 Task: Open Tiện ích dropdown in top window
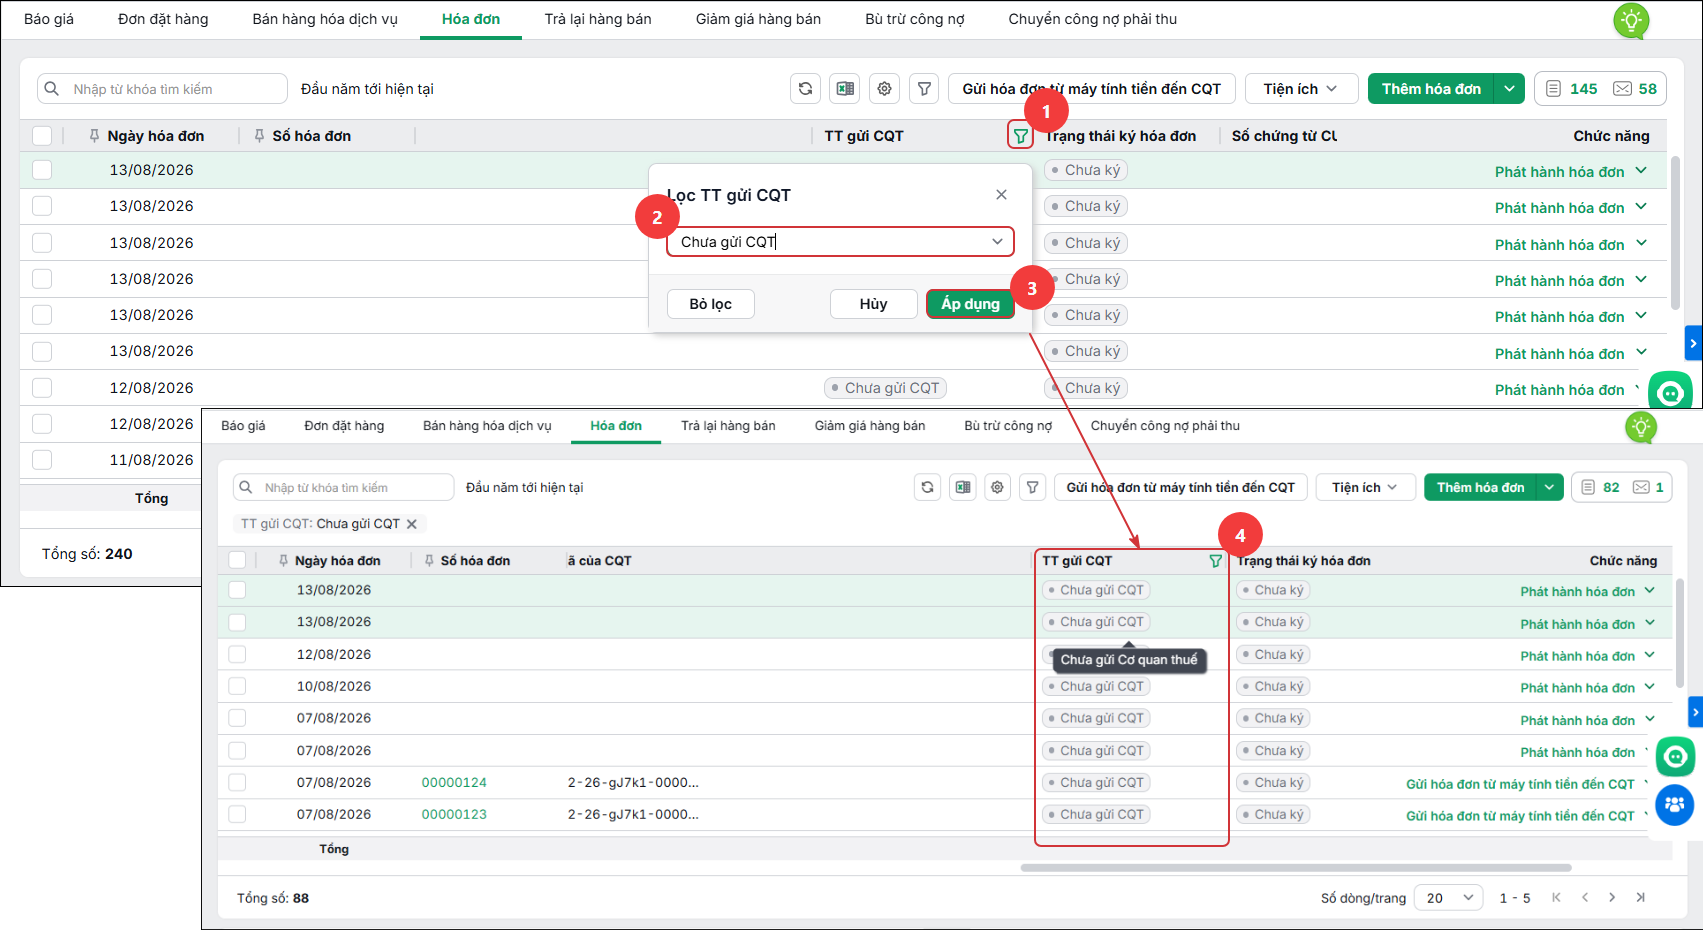tap(1301, 89)
